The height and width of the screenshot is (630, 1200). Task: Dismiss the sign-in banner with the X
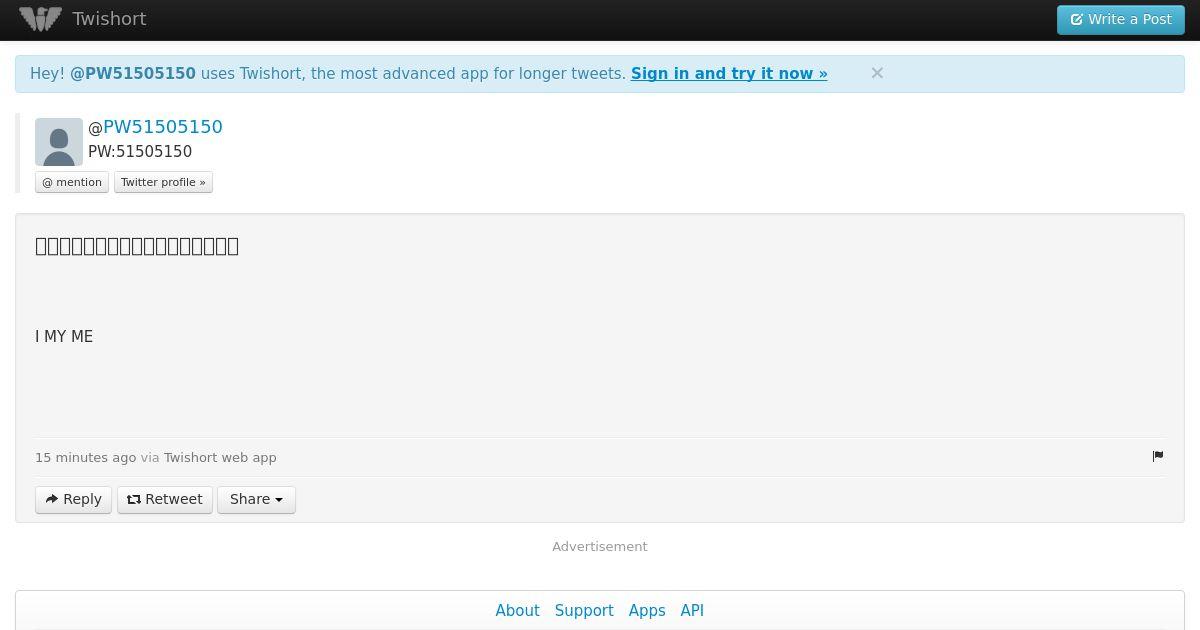coord(877,73)
